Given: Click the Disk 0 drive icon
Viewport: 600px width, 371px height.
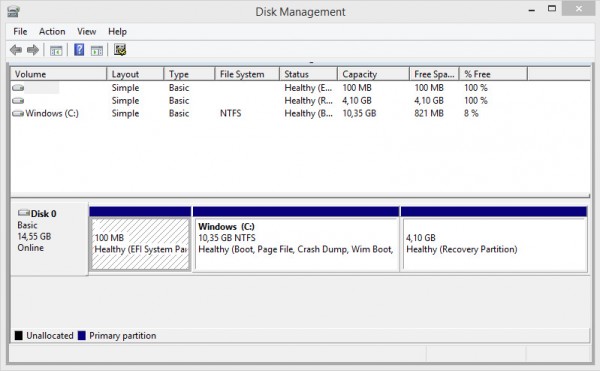Looking at the screenshot, I should [x=24, y=213].
